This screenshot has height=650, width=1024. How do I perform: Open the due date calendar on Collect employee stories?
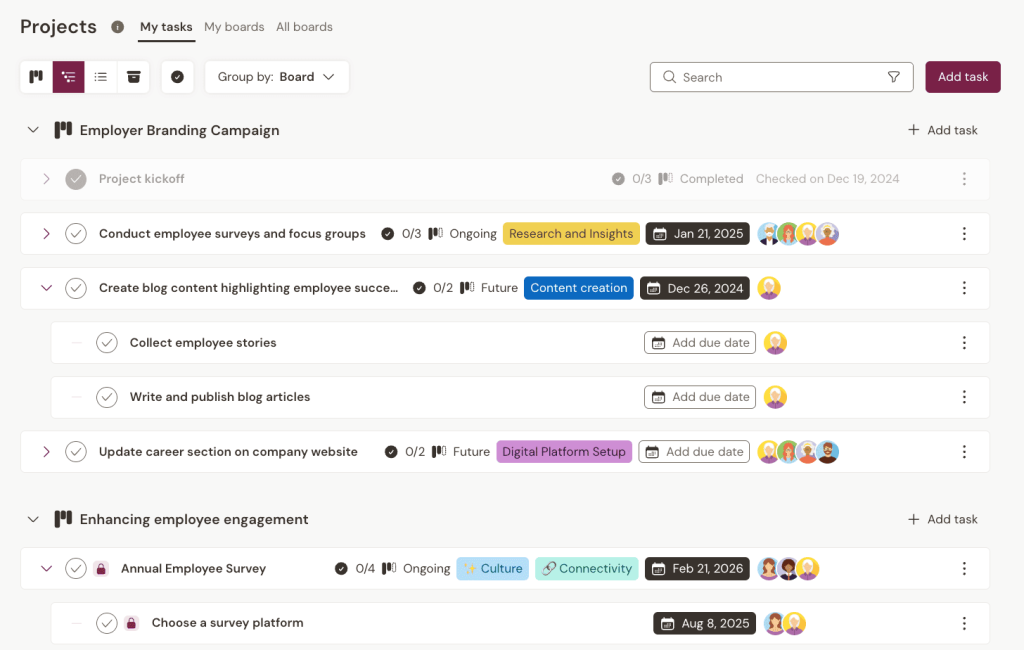699,342
